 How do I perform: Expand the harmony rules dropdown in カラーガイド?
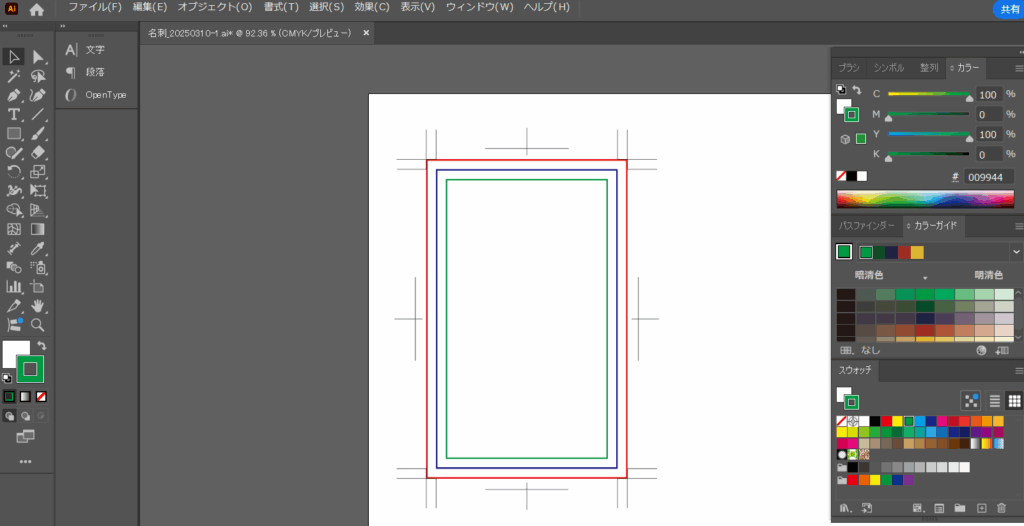point(1016,252)
